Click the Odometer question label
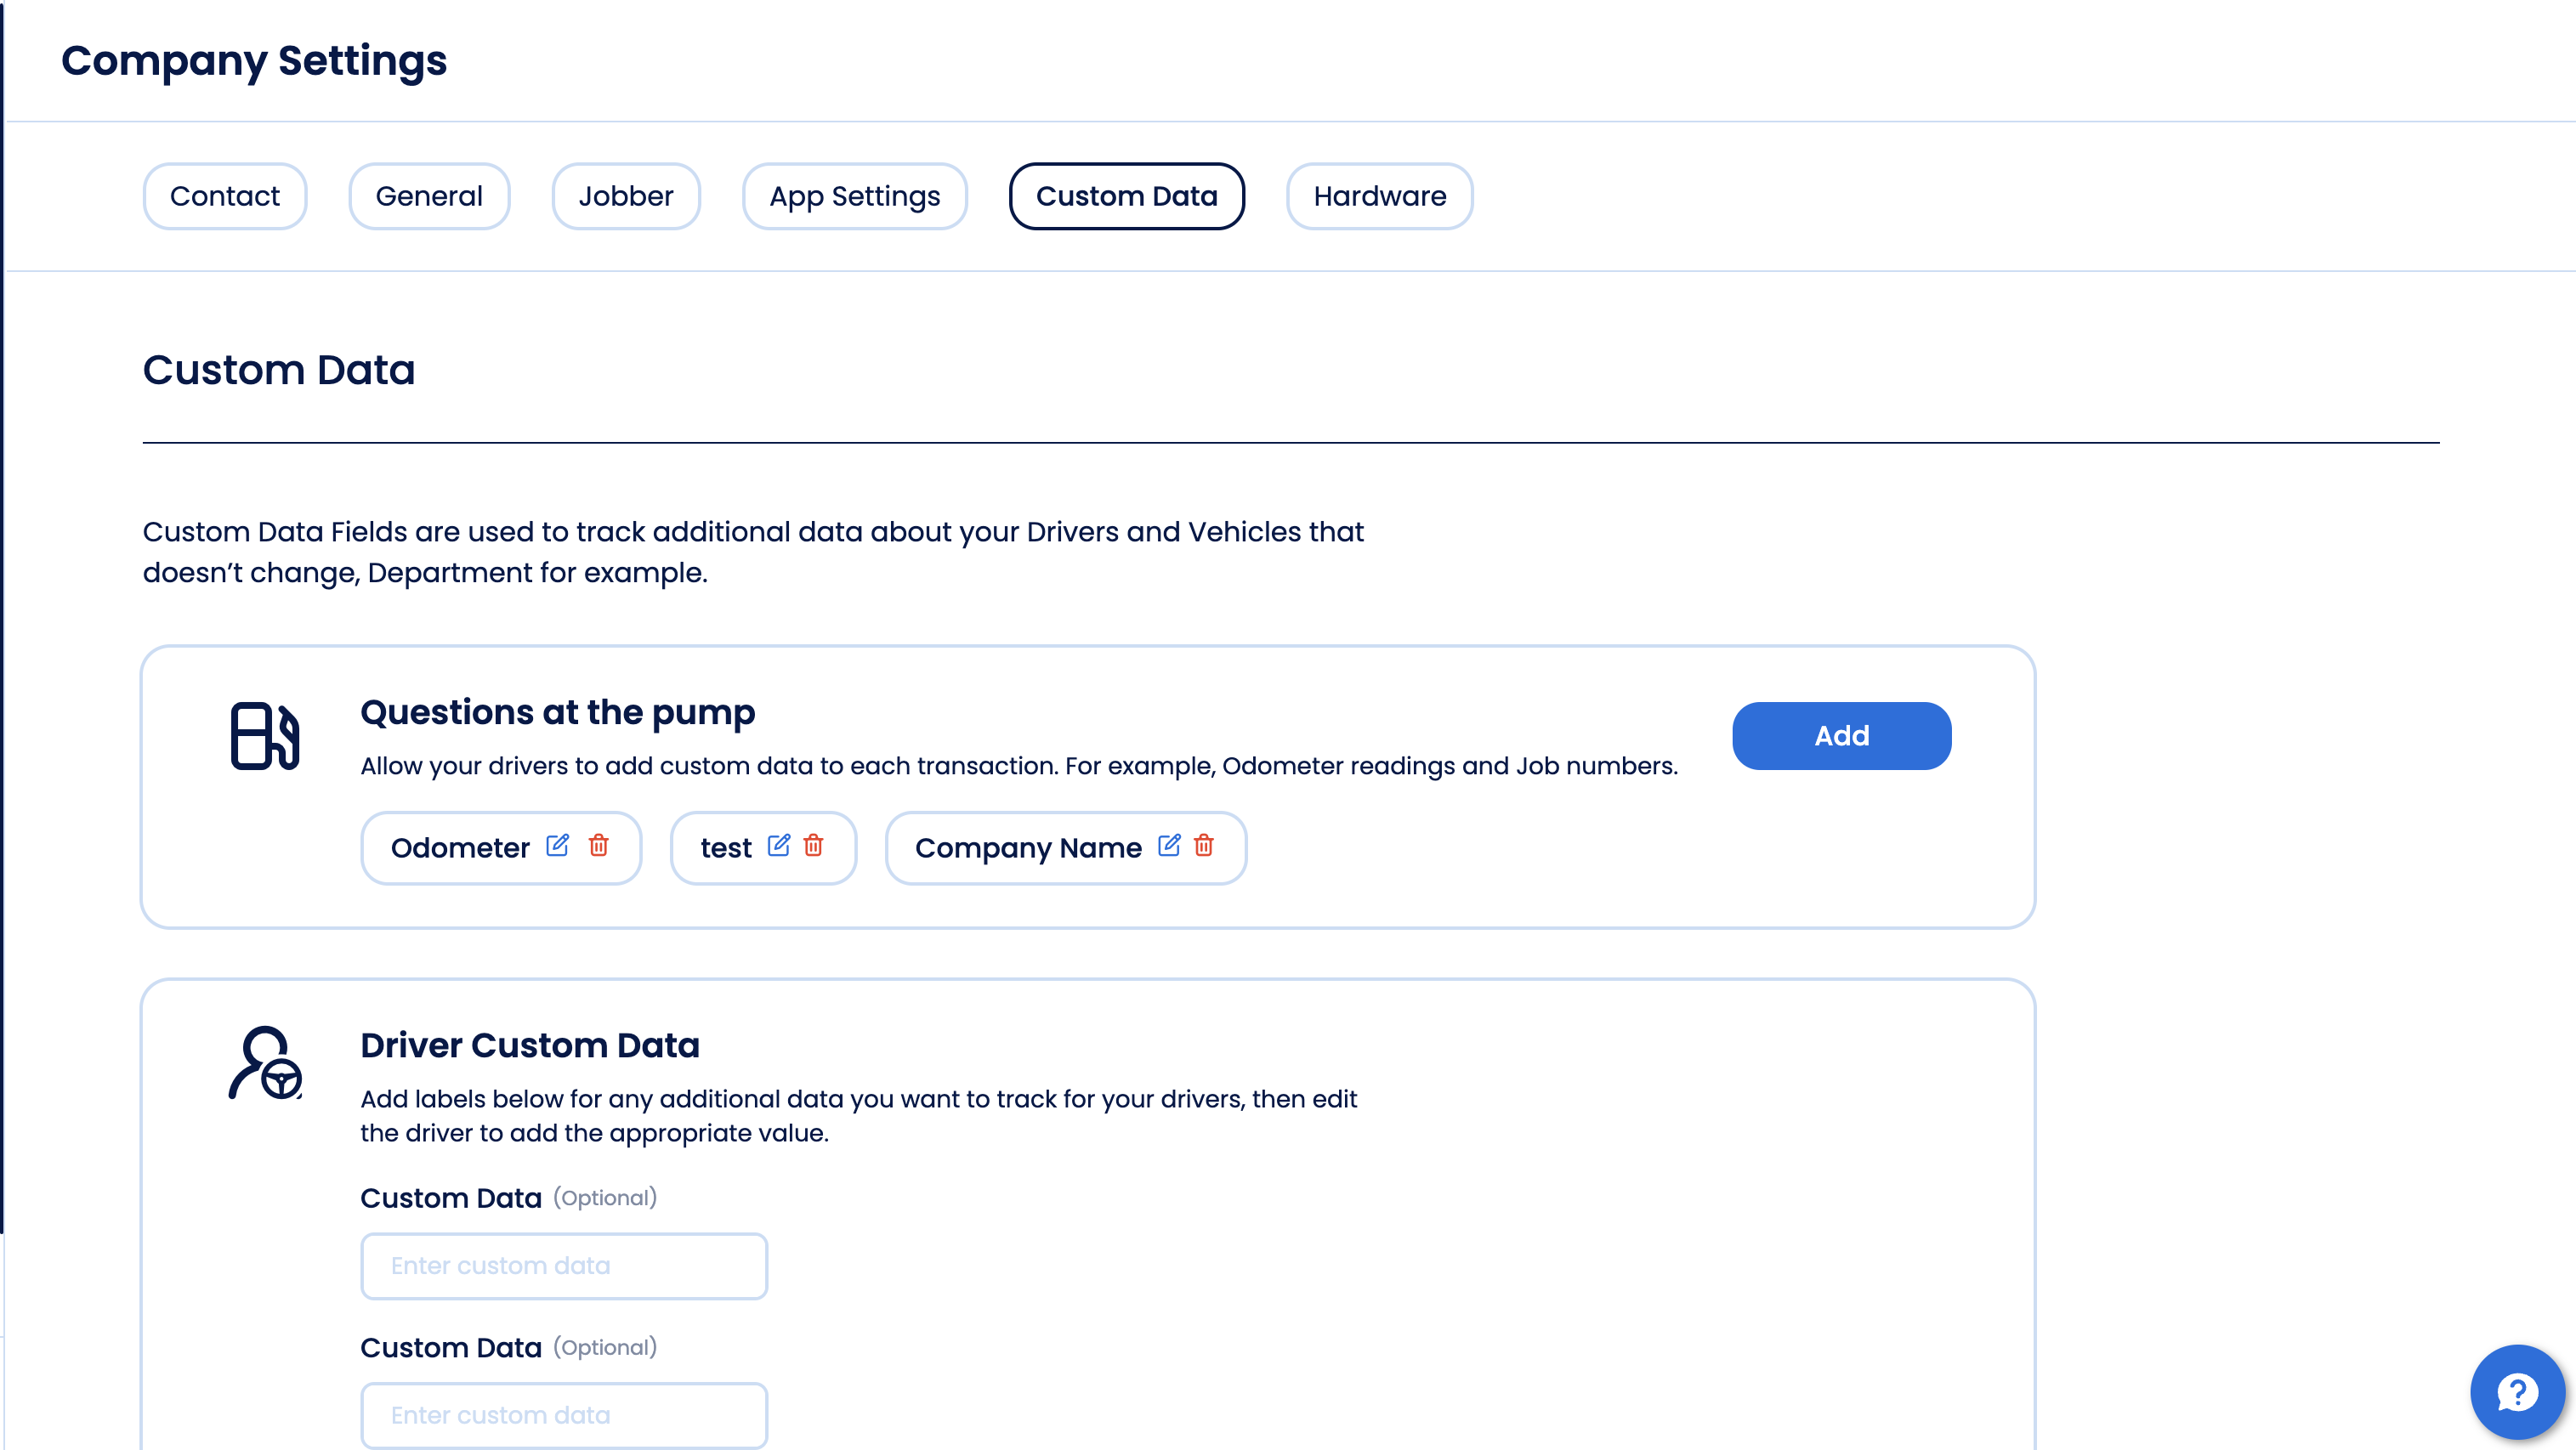Viewport: 2576px width, 1450px height. 460,848
